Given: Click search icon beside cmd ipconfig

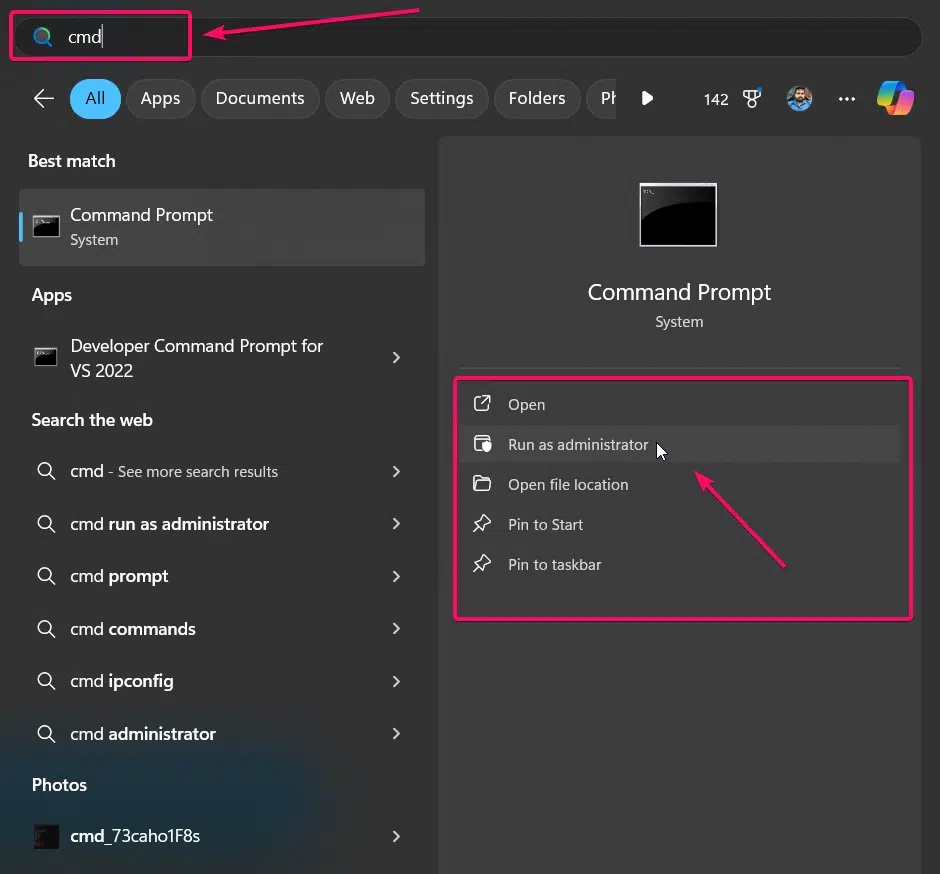Looking at the screenshot, I should tap(46, 681).
